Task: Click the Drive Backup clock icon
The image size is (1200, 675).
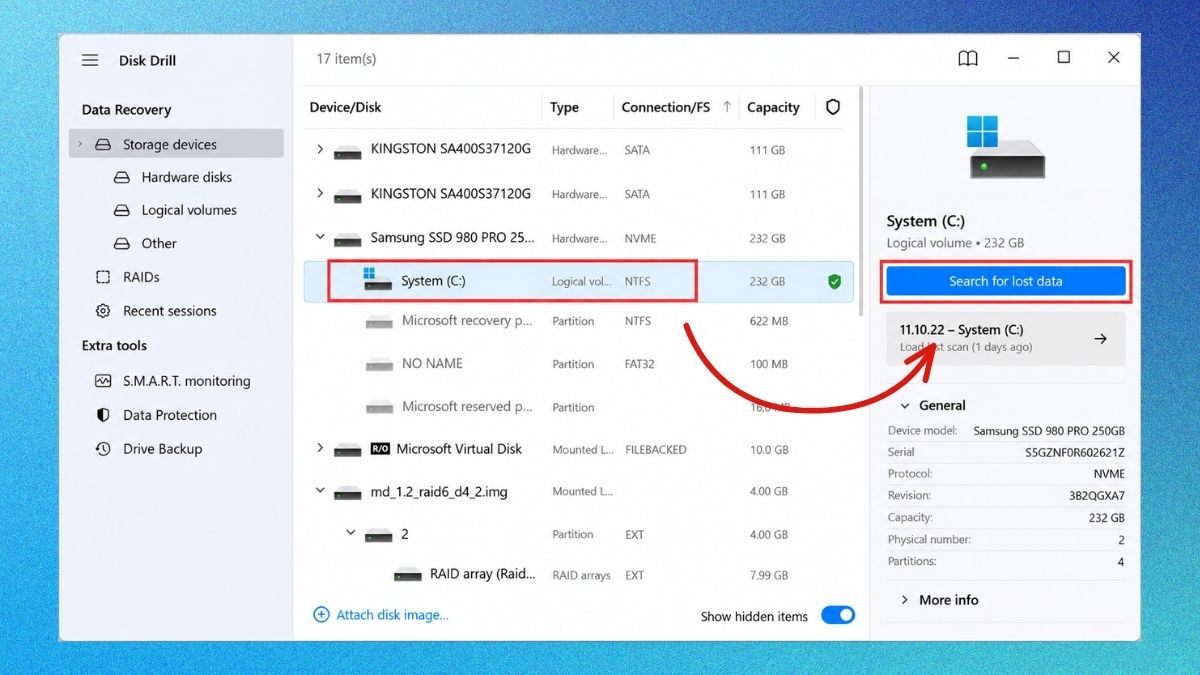Action: pyautogui.click(x=103, y=449)
